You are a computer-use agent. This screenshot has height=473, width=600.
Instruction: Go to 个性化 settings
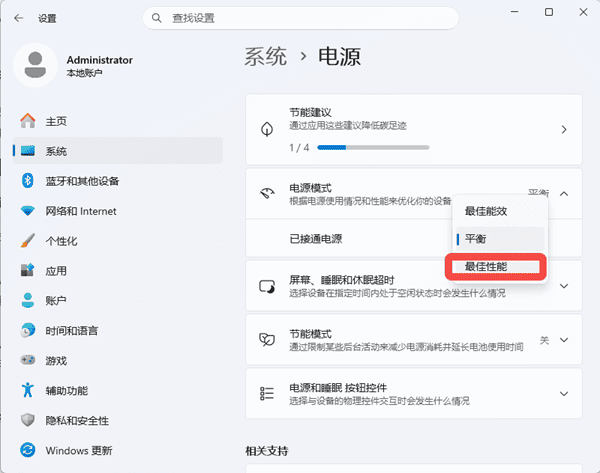pyautogui.click(x=118, y=240)
